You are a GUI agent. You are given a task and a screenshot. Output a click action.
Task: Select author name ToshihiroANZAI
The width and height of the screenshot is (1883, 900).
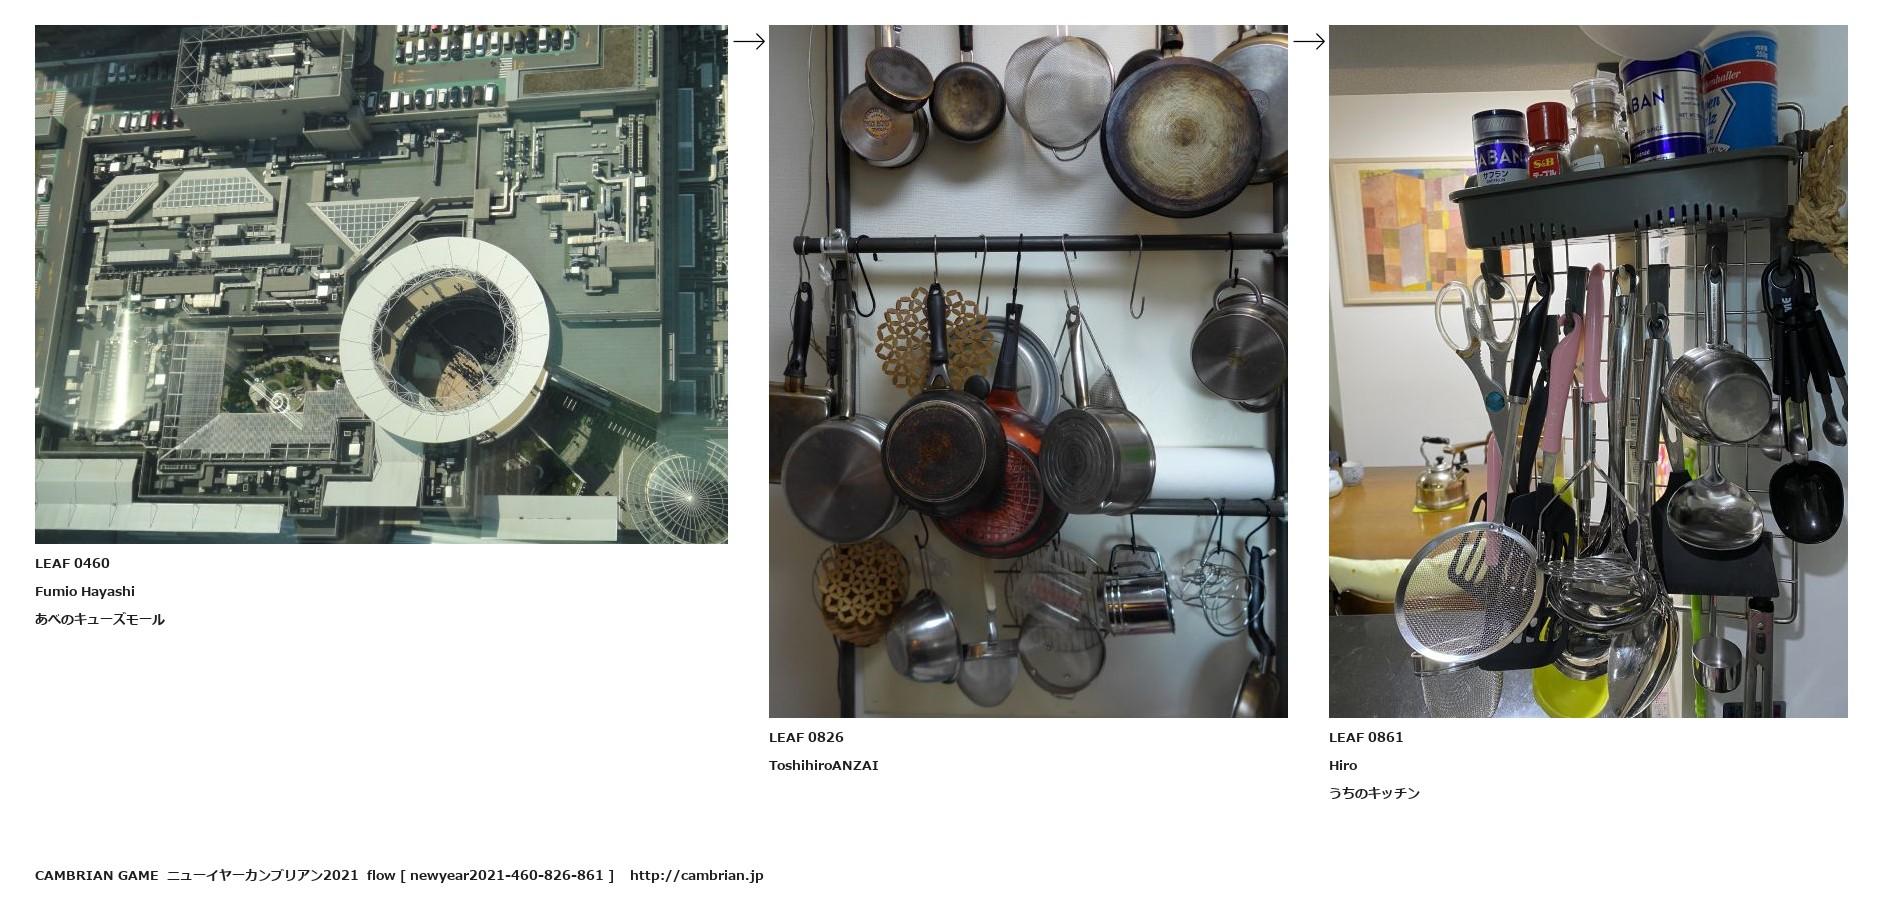823,765
